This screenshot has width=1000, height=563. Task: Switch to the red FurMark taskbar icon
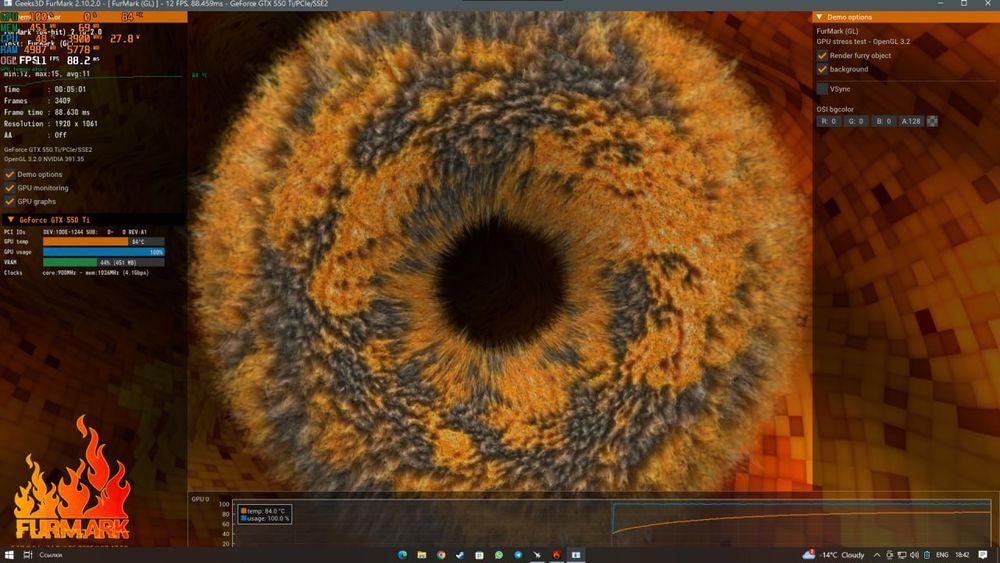(x=556, y=555)
